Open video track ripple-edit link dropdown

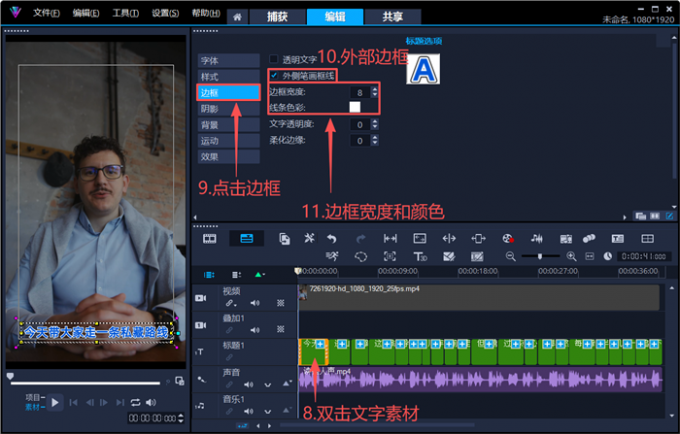click(x=231, y=303)
